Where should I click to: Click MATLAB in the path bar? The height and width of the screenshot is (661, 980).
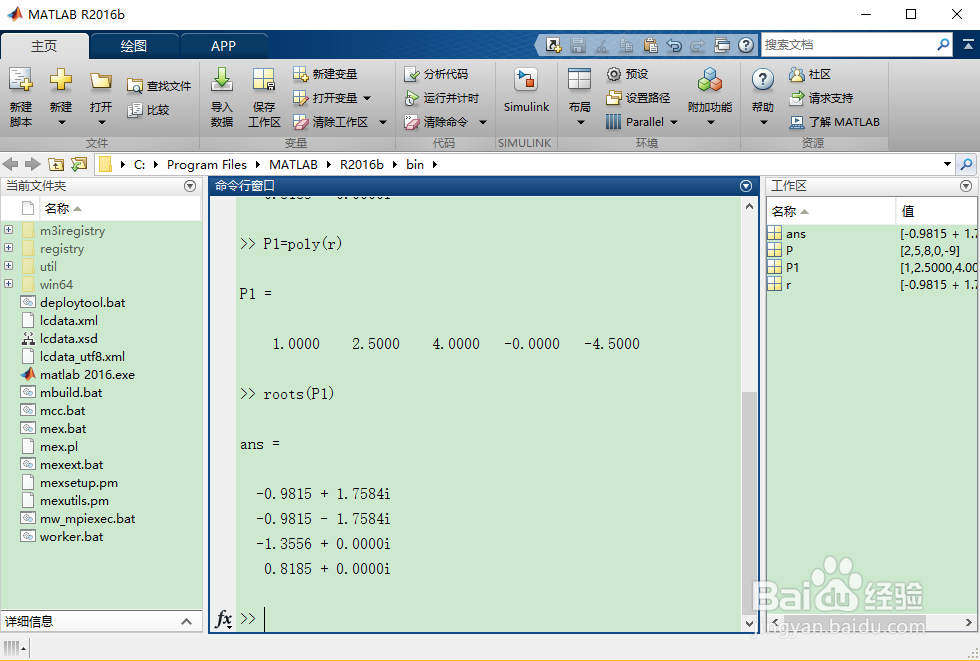293,165
